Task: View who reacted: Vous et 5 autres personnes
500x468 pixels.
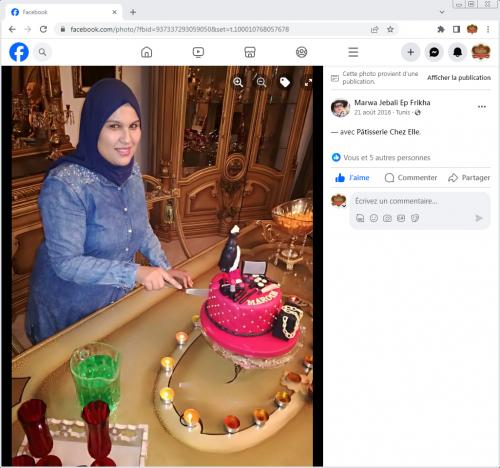Action: click(387, 158)
